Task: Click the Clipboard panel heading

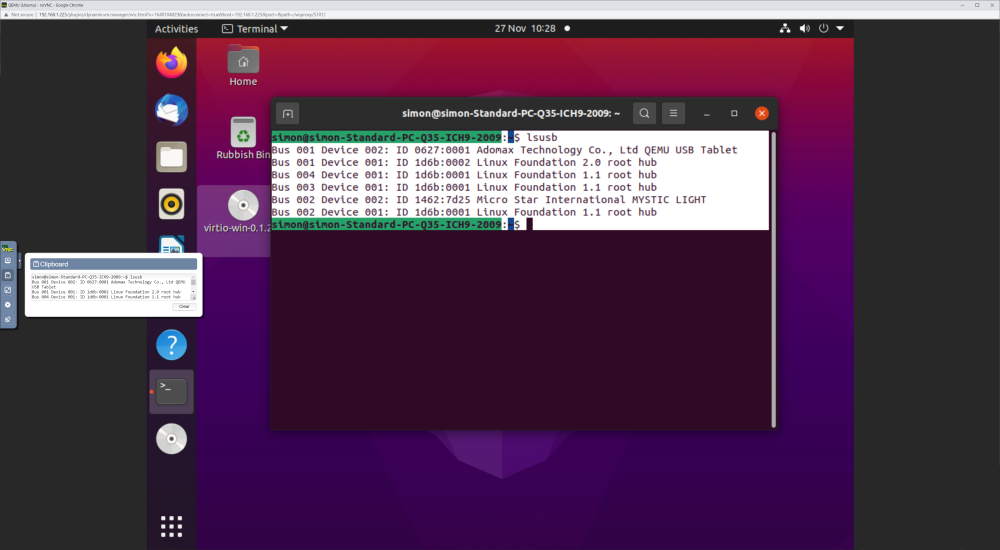Action: [114, 264]
